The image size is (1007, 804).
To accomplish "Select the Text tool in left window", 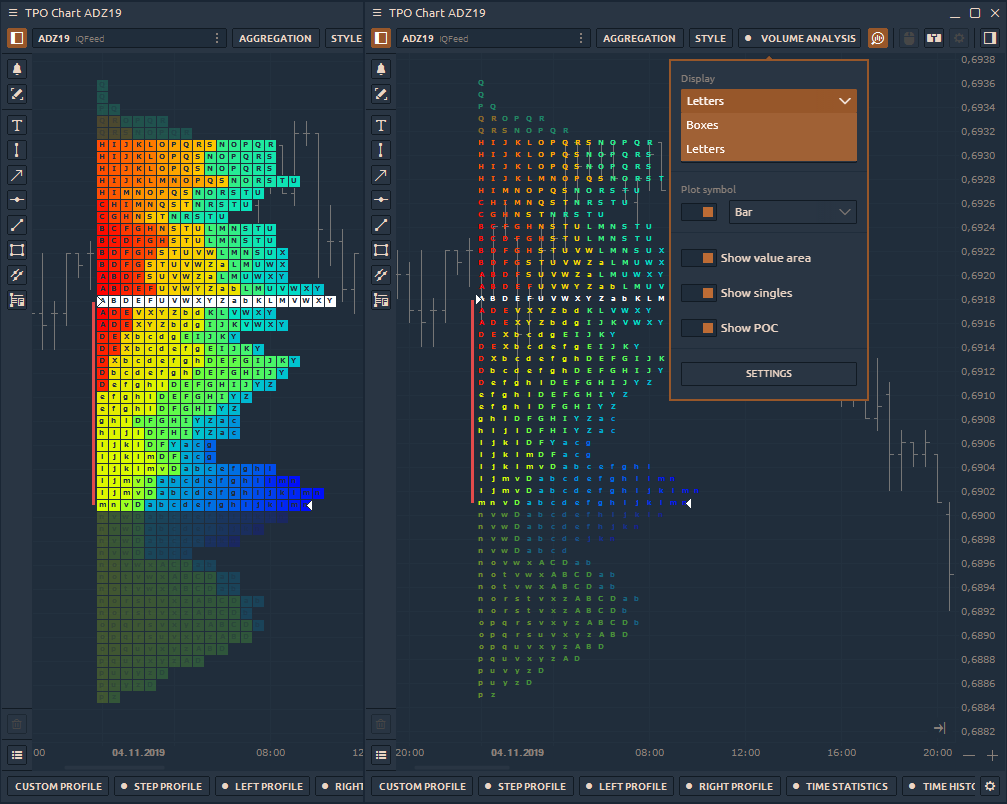I will pyautogui.click(x=17, y=125).
